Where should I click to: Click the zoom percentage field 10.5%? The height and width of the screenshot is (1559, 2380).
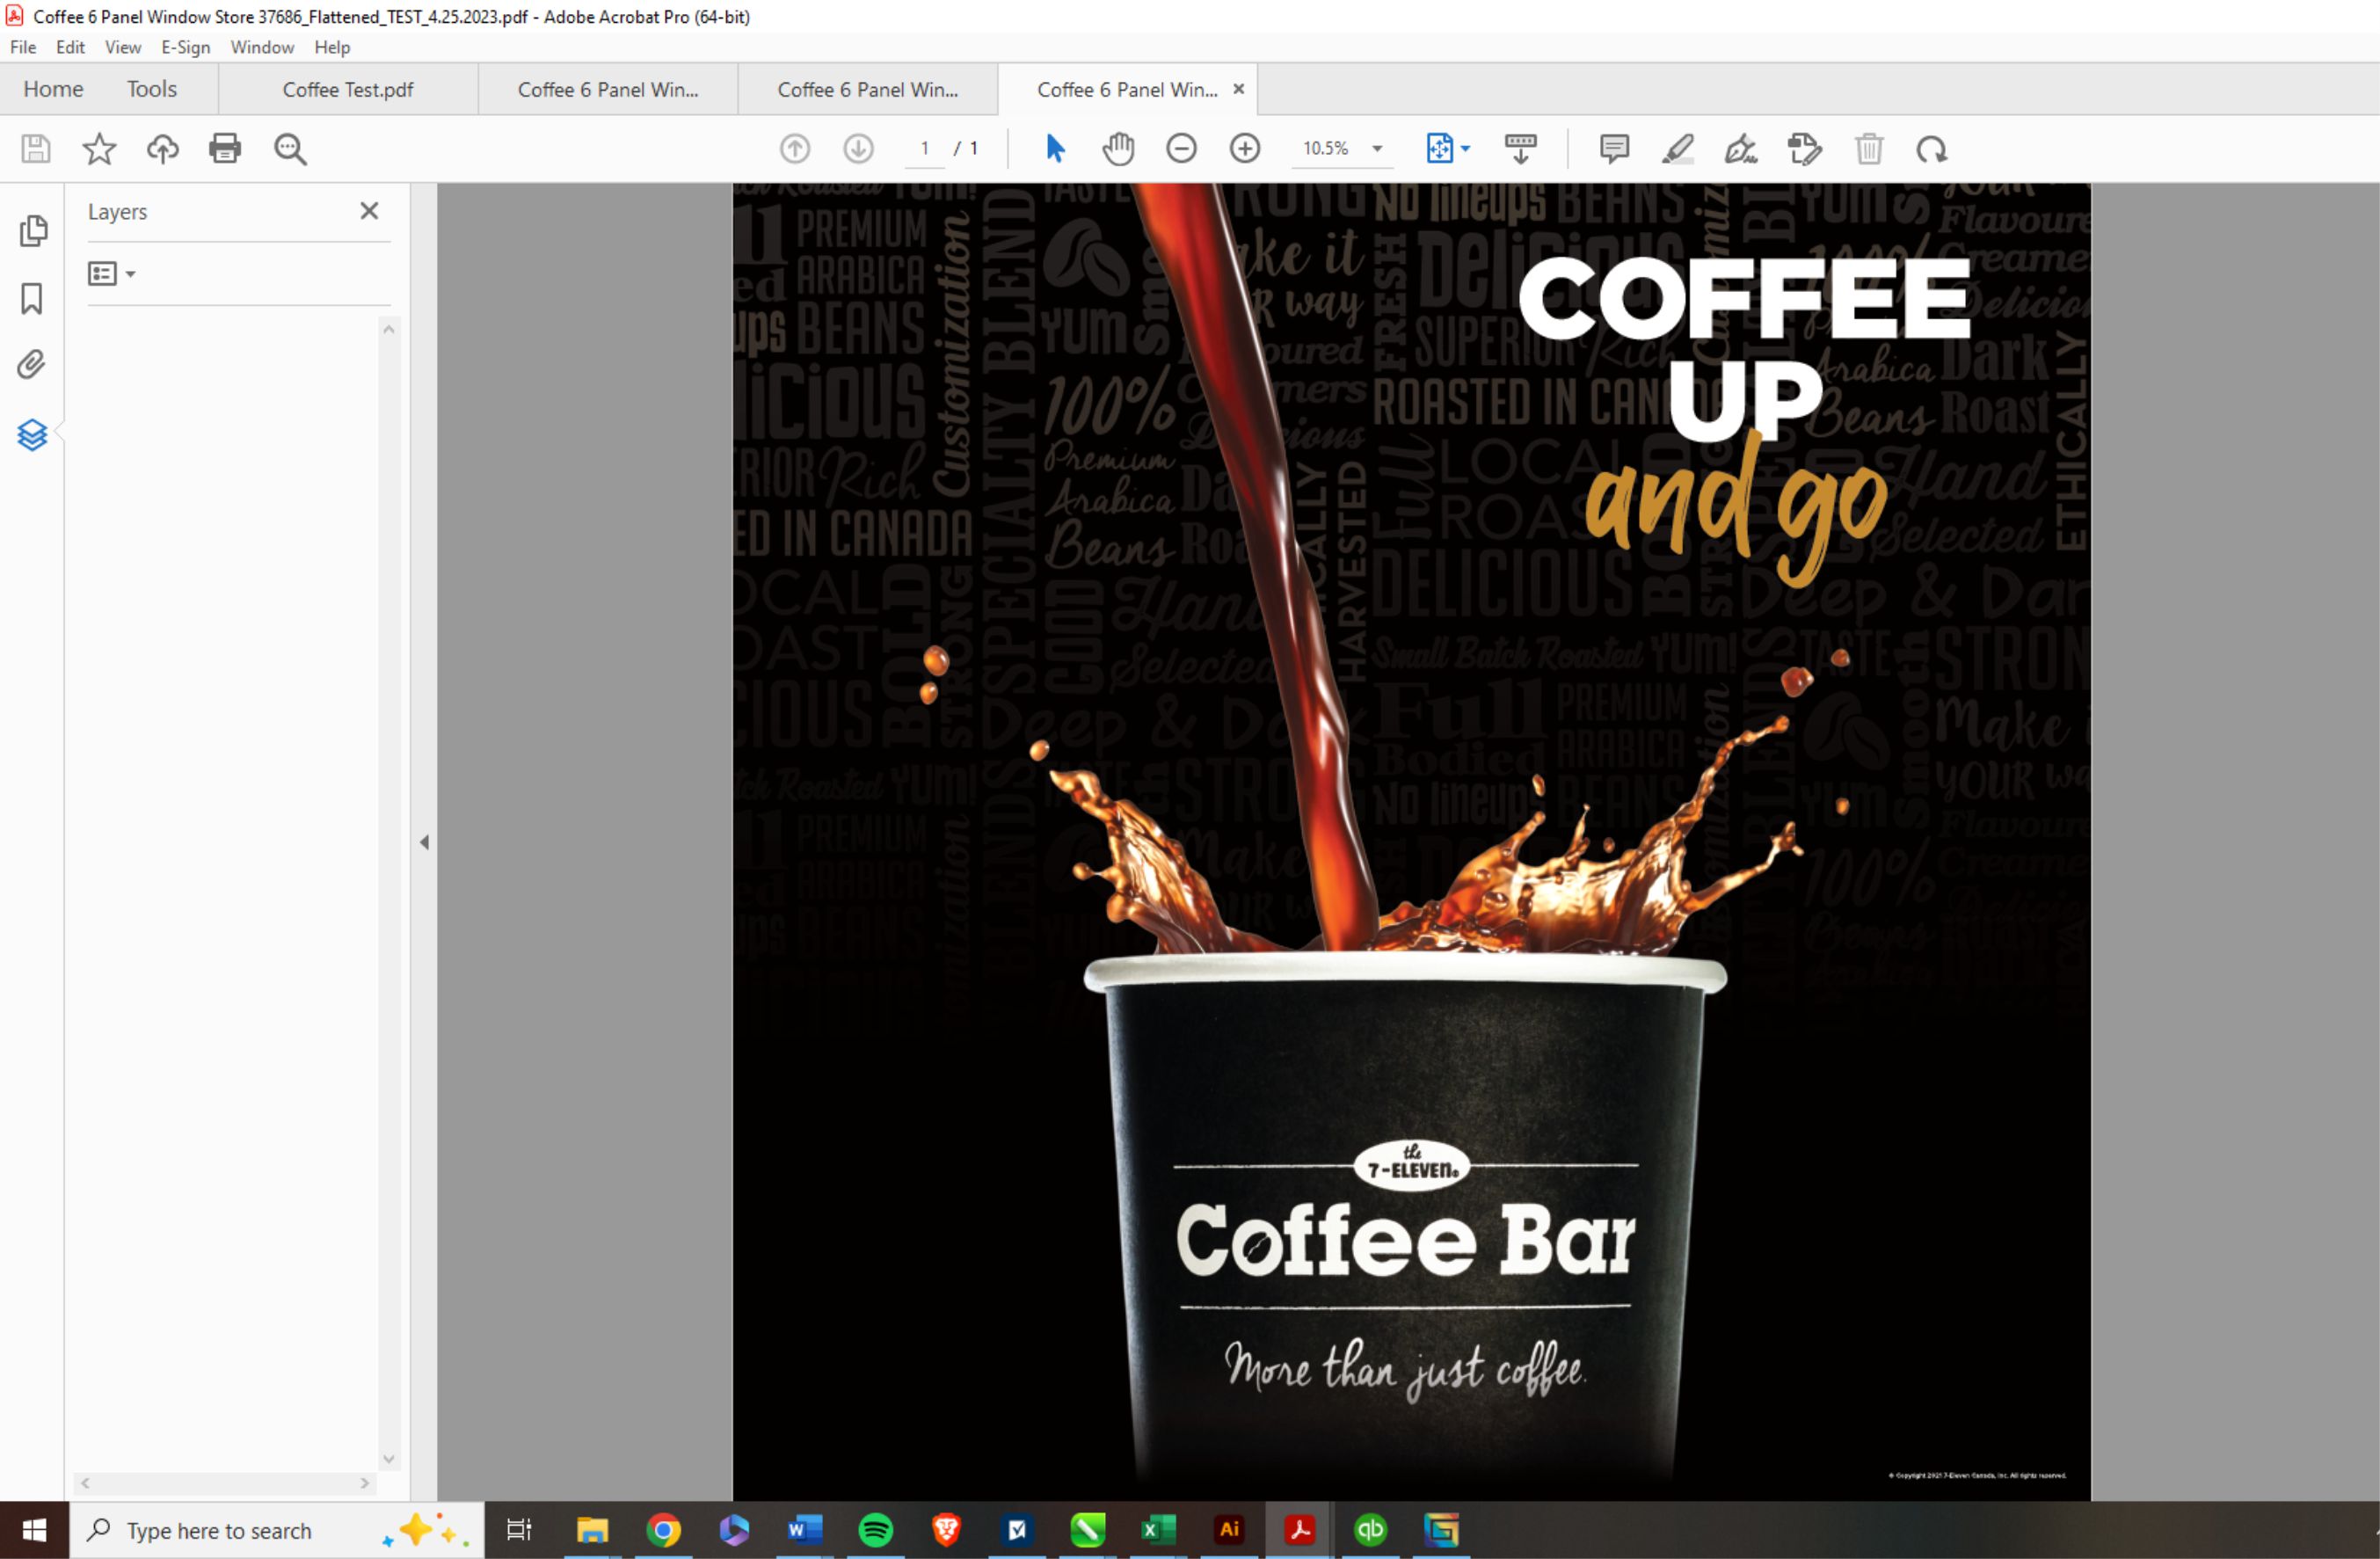click(1326, 149)
